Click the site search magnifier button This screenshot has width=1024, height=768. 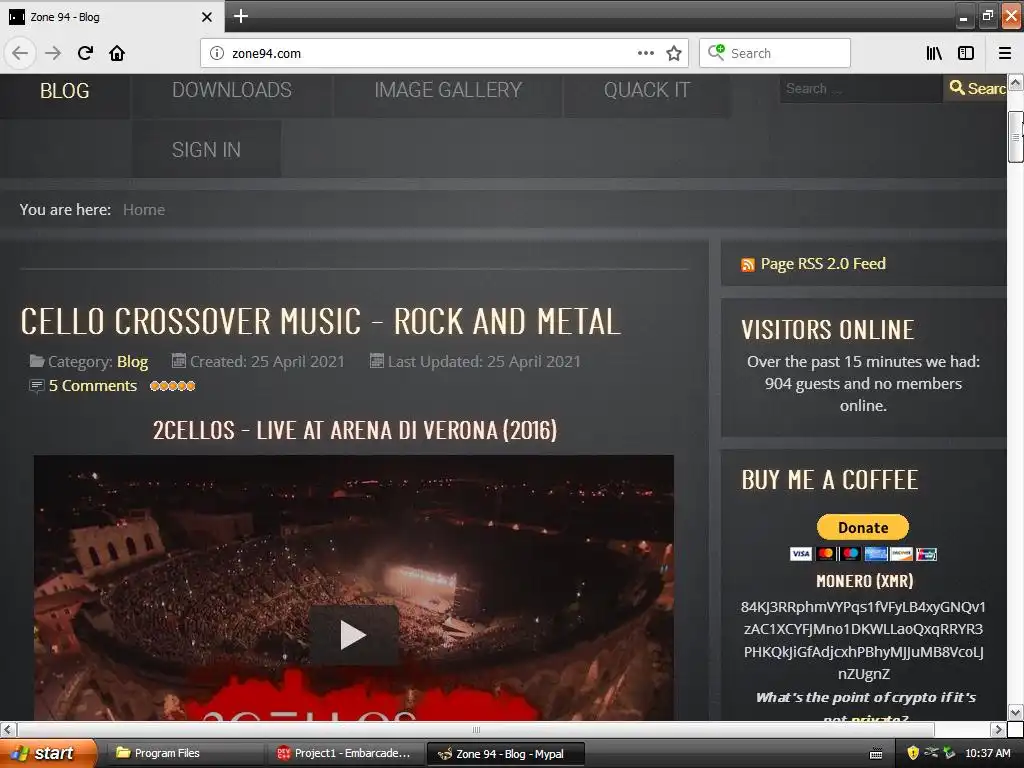click(x=976, y=88)
